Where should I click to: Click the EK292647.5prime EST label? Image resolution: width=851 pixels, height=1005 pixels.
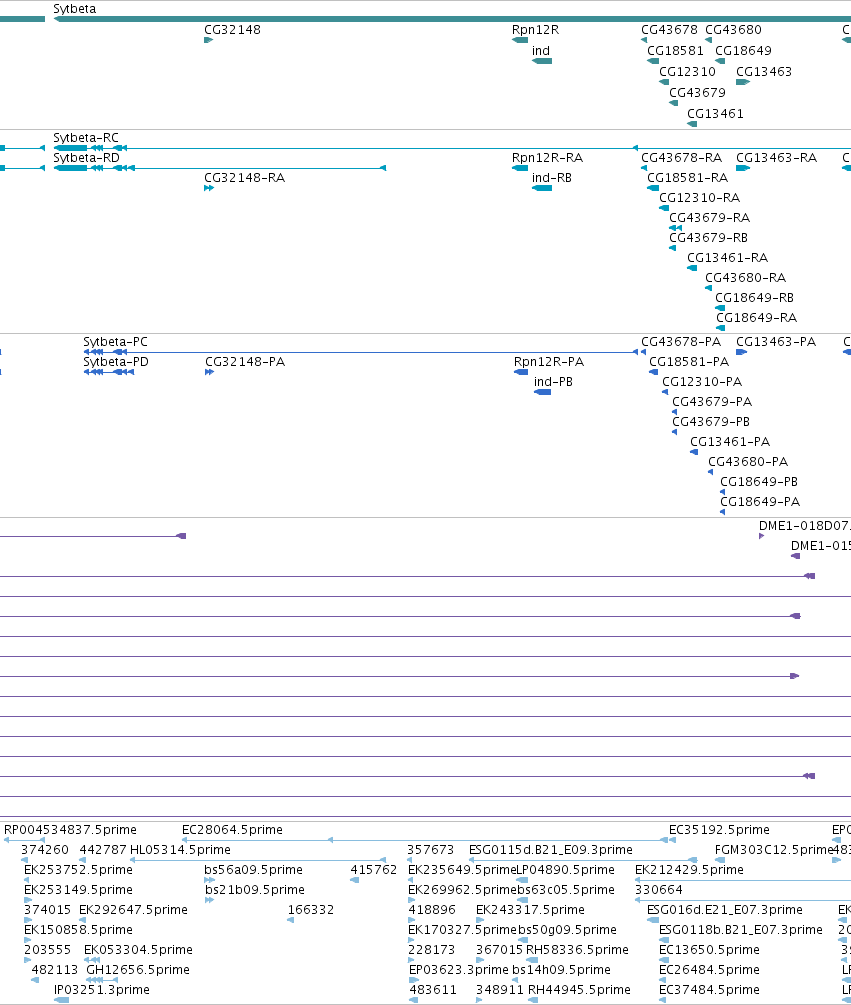(x=133, y=909)
